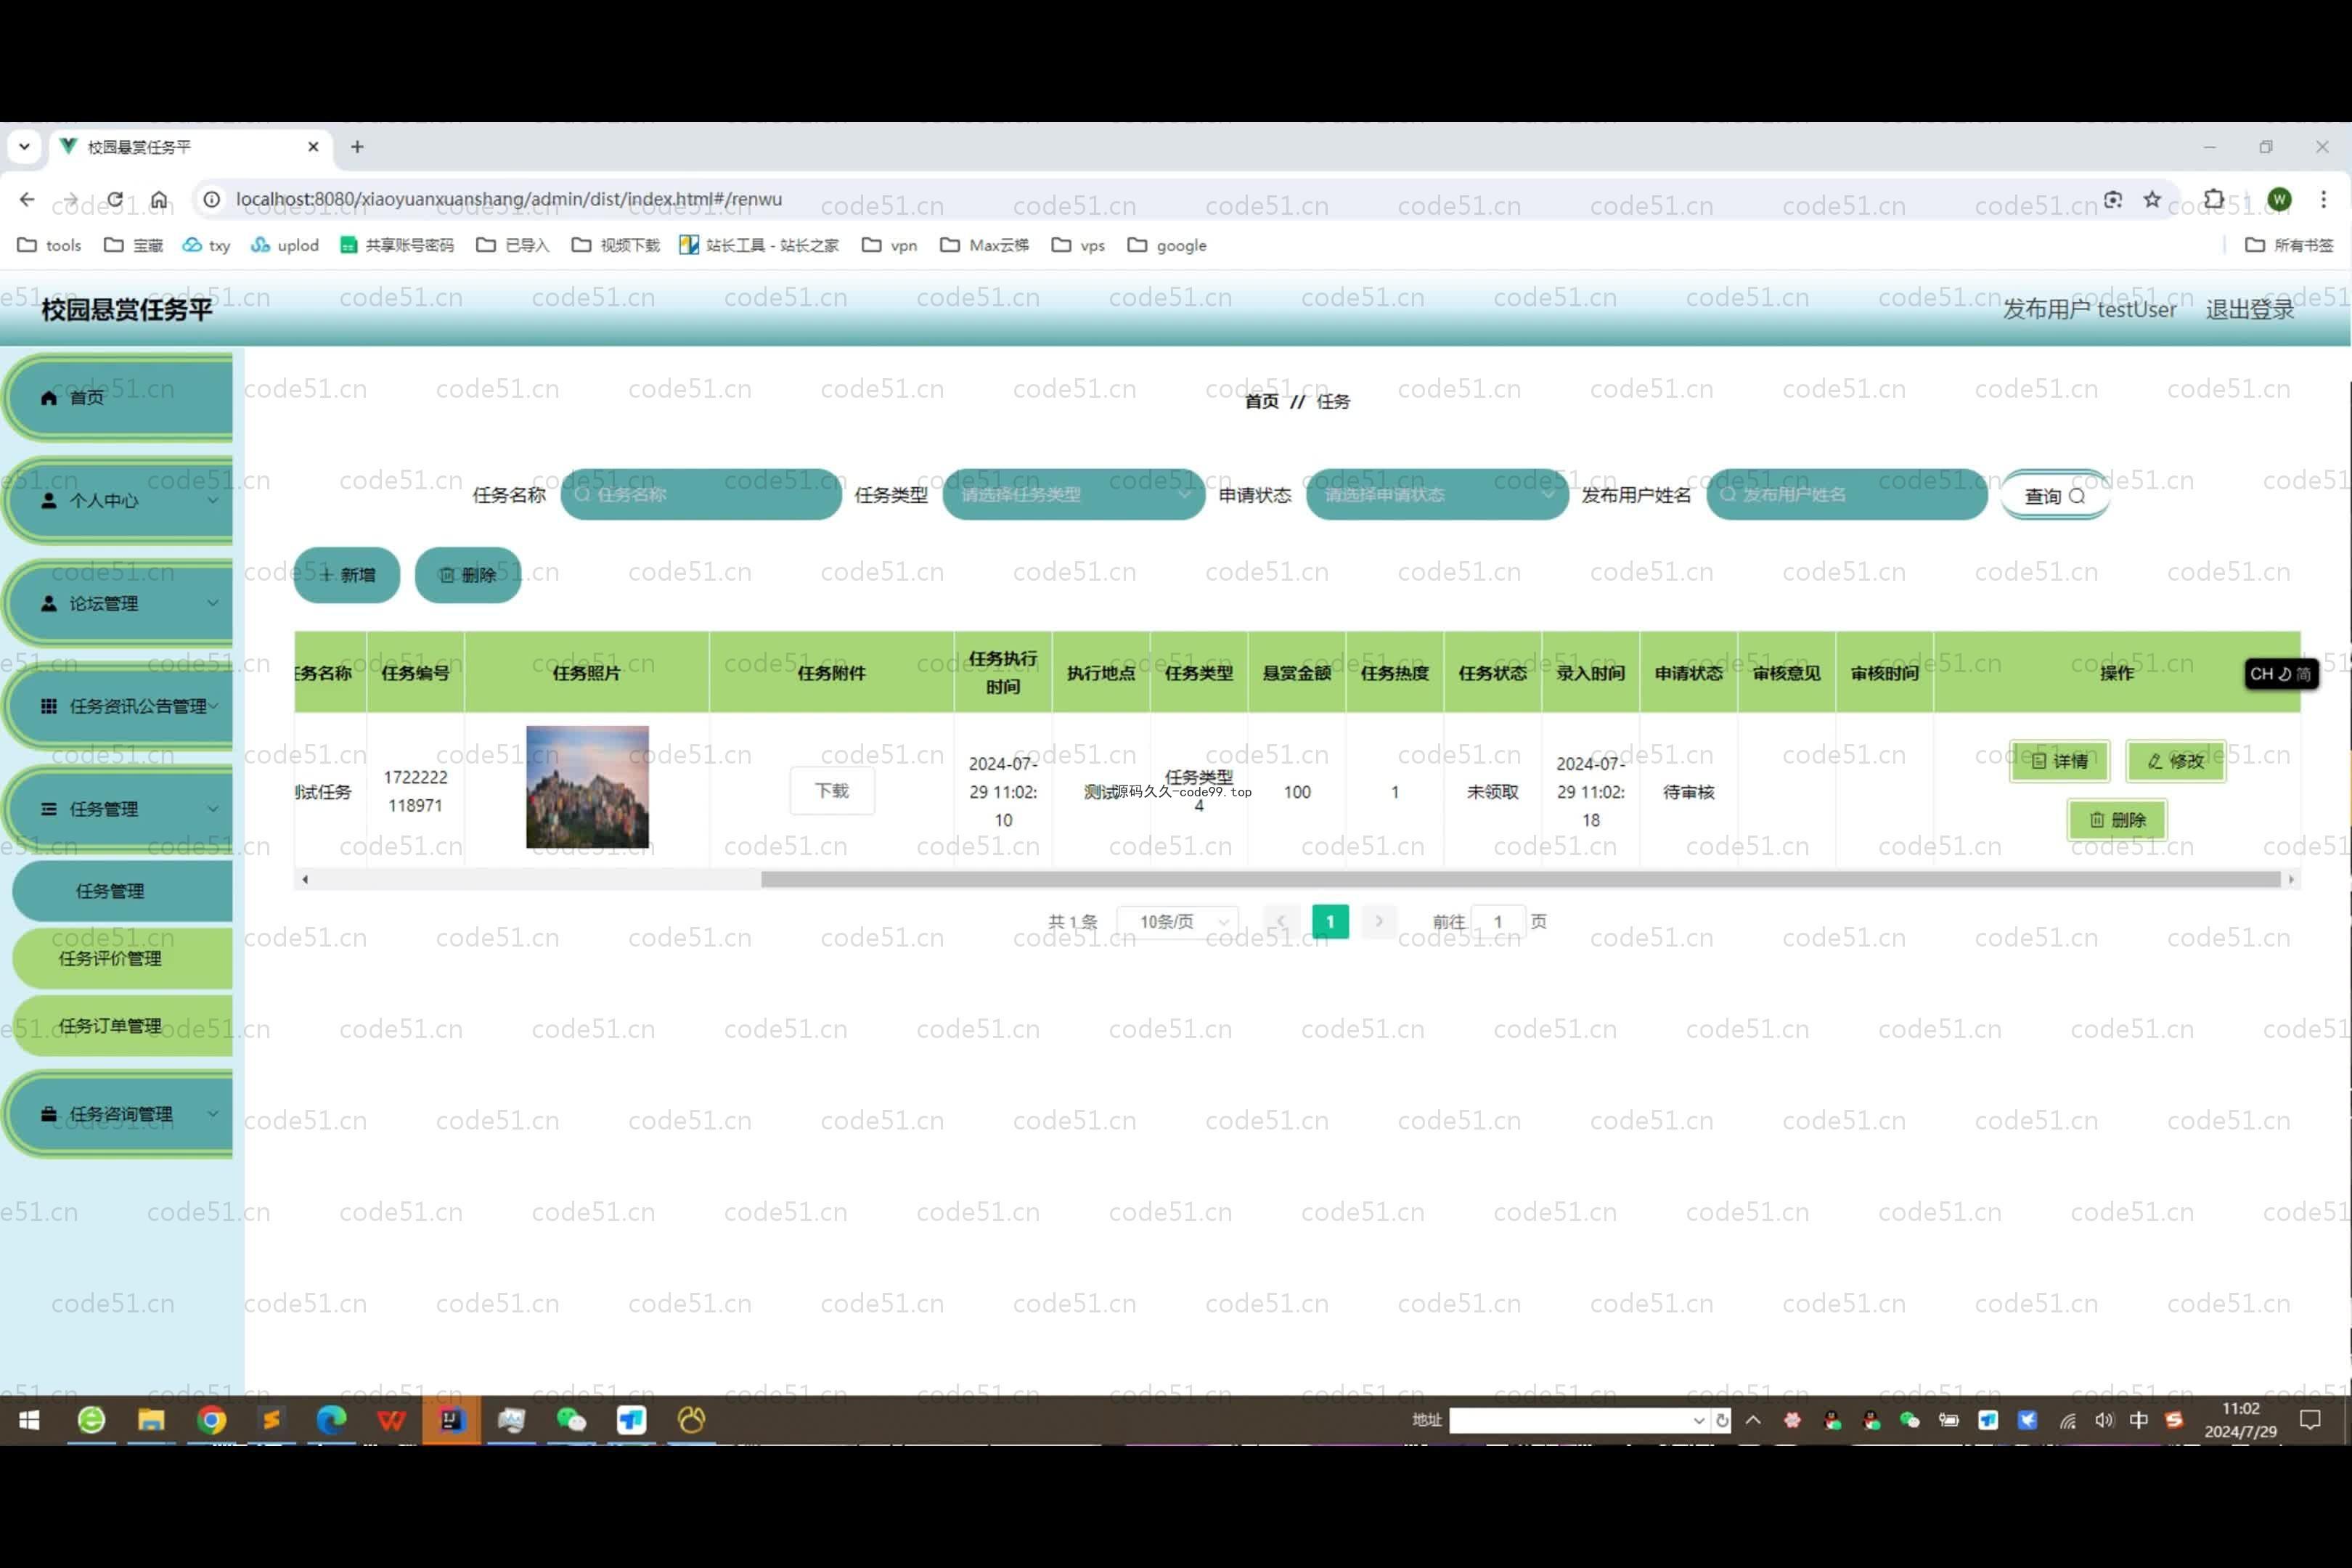Open the task photo thumbnail
Viewport: 2352px width, 1568px height.
coord(587,787)
